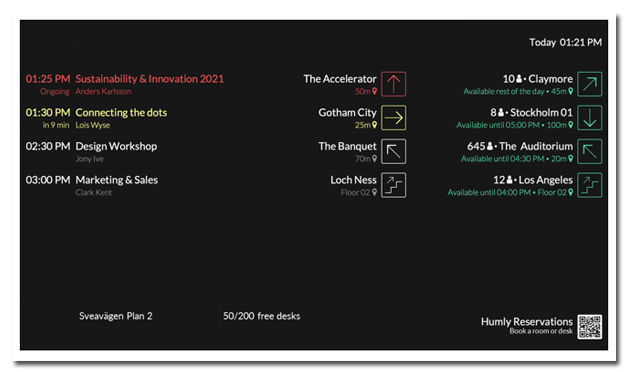Screen dimensions: 628x372
Task: Click the up-left arrow beside The Banquet
Action: [x=393, y=151]
